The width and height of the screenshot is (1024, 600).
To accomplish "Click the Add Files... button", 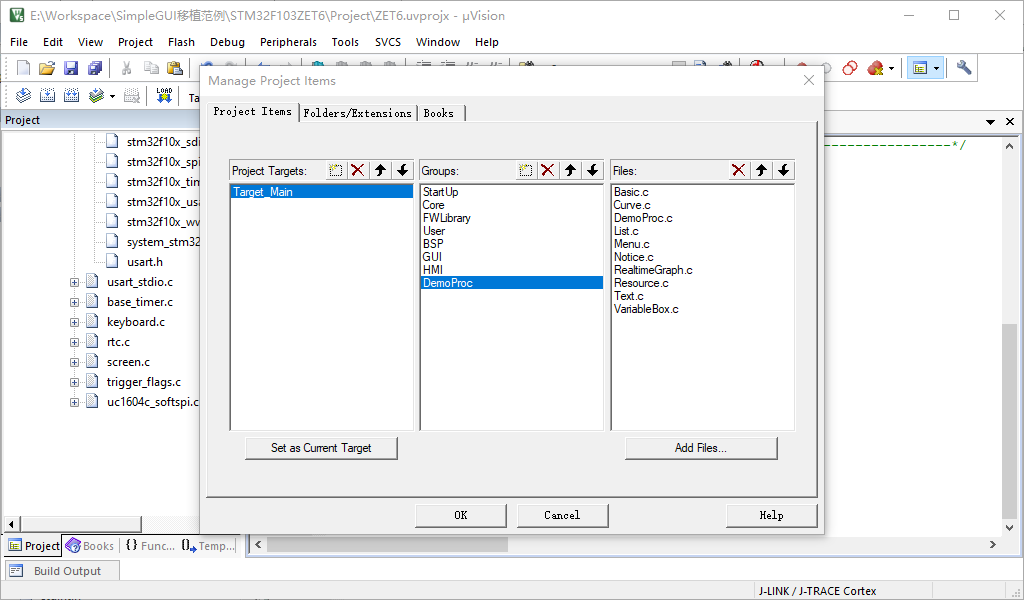I will (x=701, y=448).
